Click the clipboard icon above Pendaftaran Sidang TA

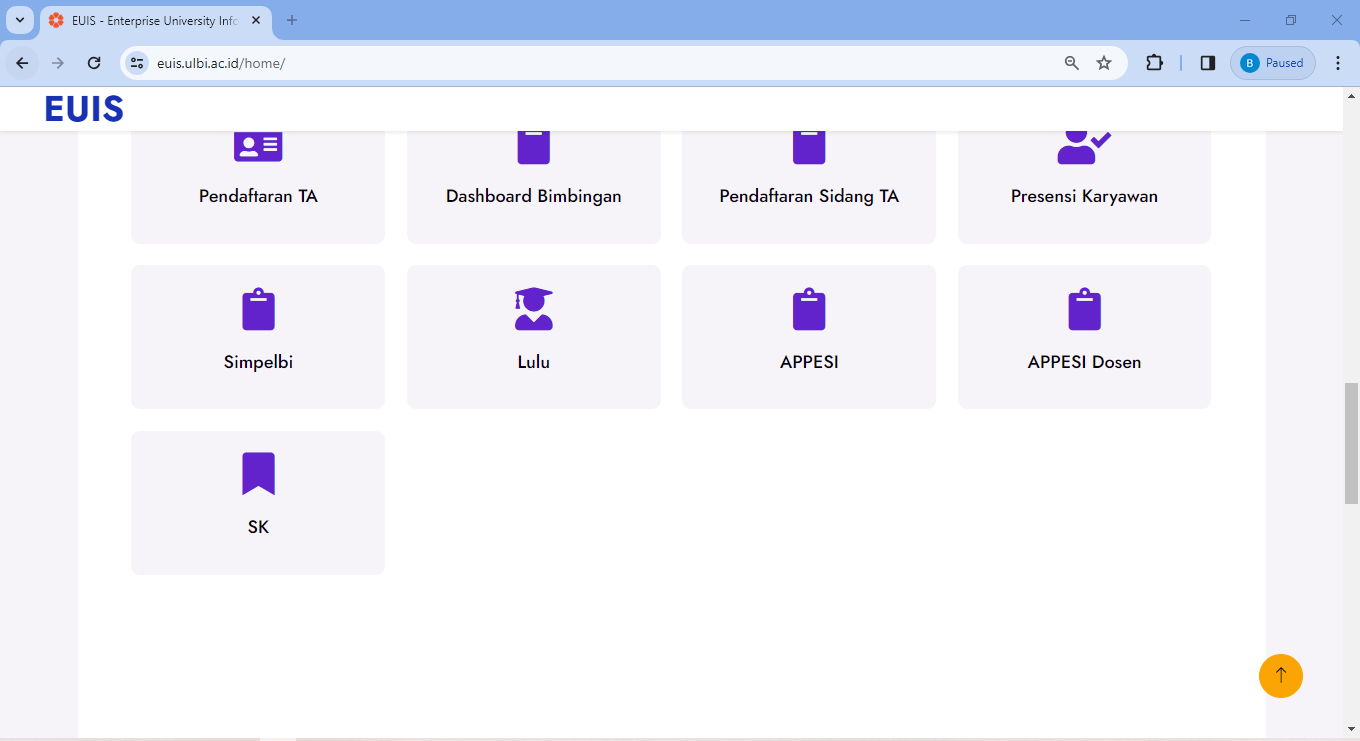click(809, 147)
